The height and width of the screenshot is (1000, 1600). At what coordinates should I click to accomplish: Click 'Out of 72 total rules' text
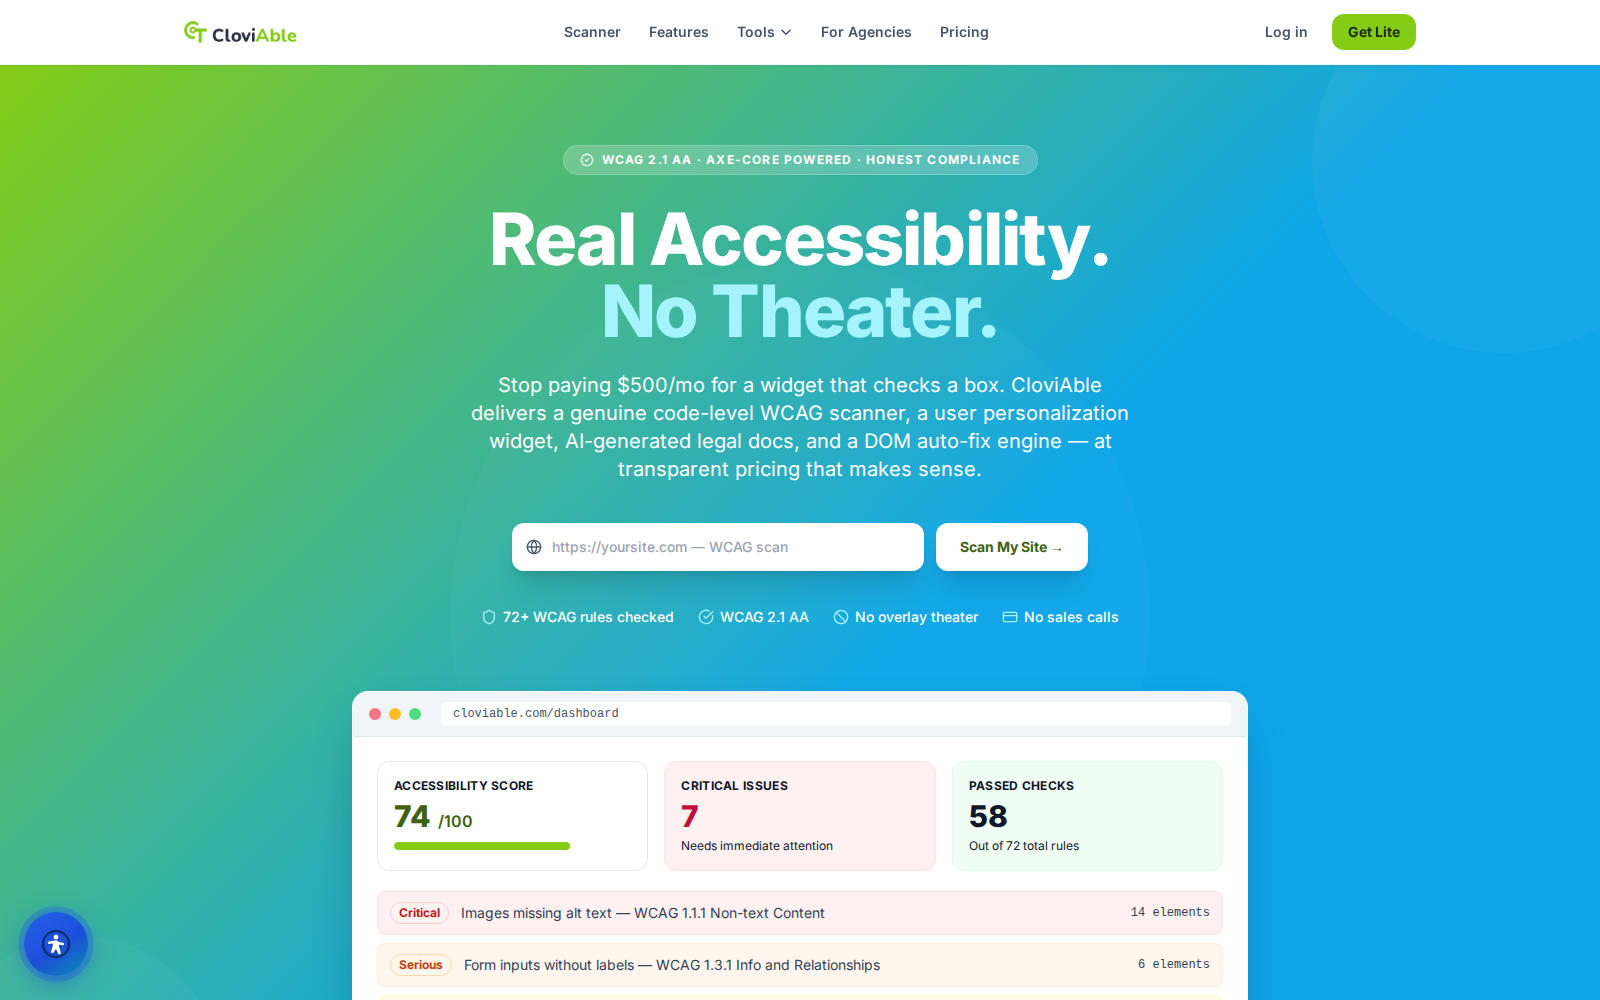[1024, 846]
